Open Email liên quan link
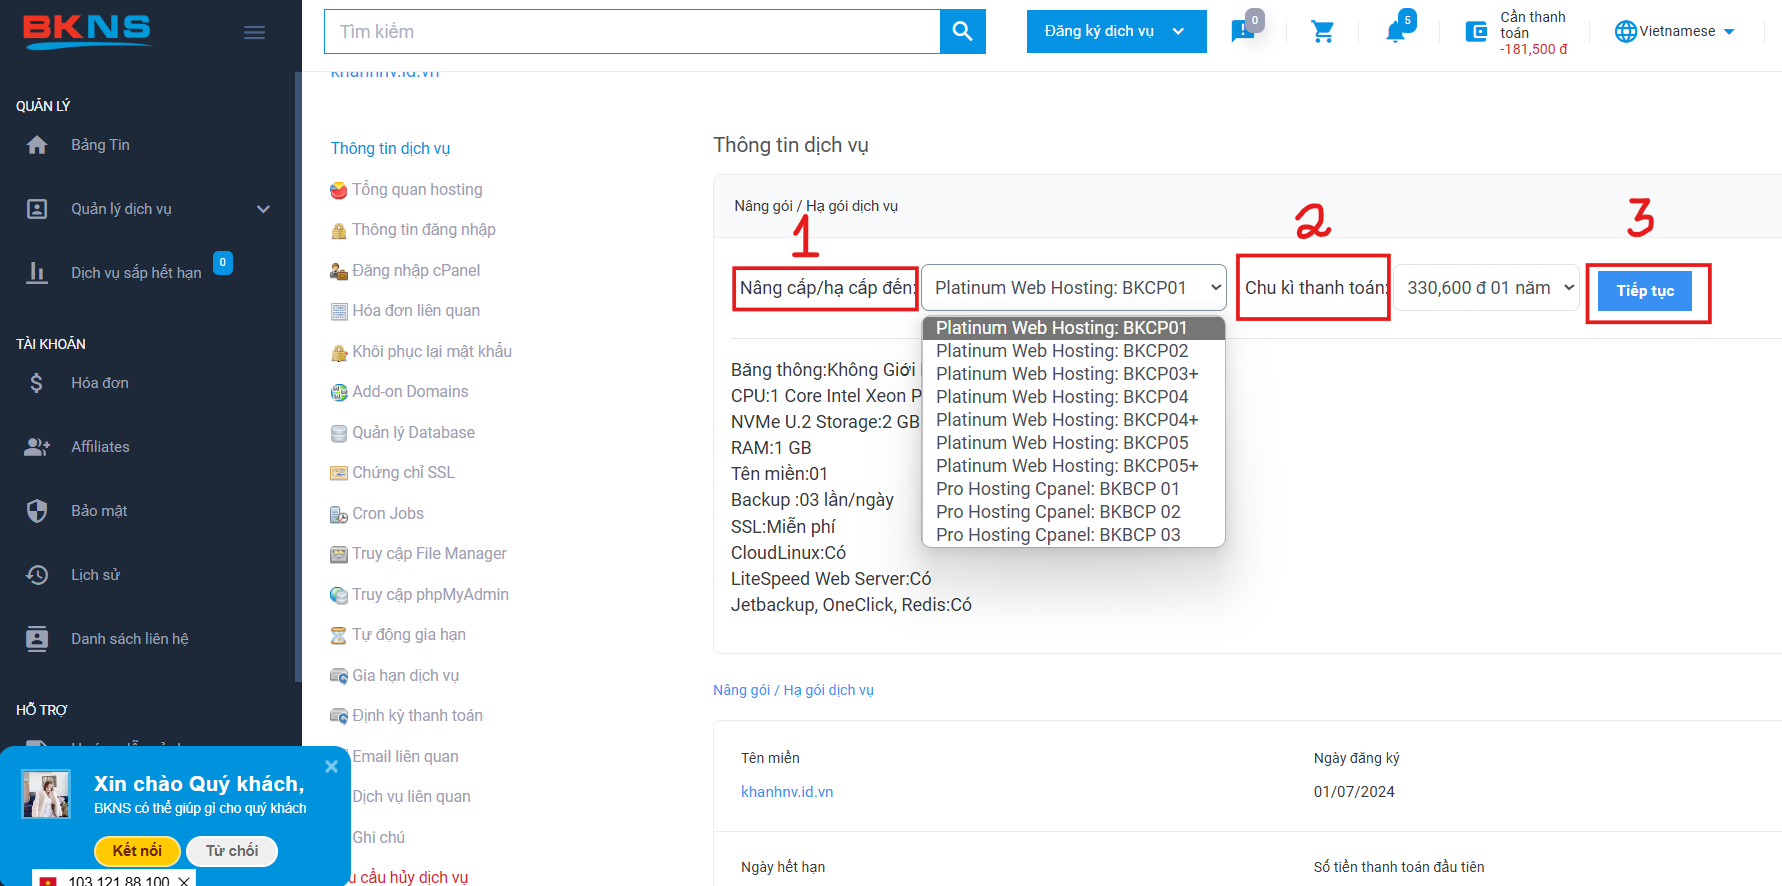1782x886 pixels. [x=405, y=757]
